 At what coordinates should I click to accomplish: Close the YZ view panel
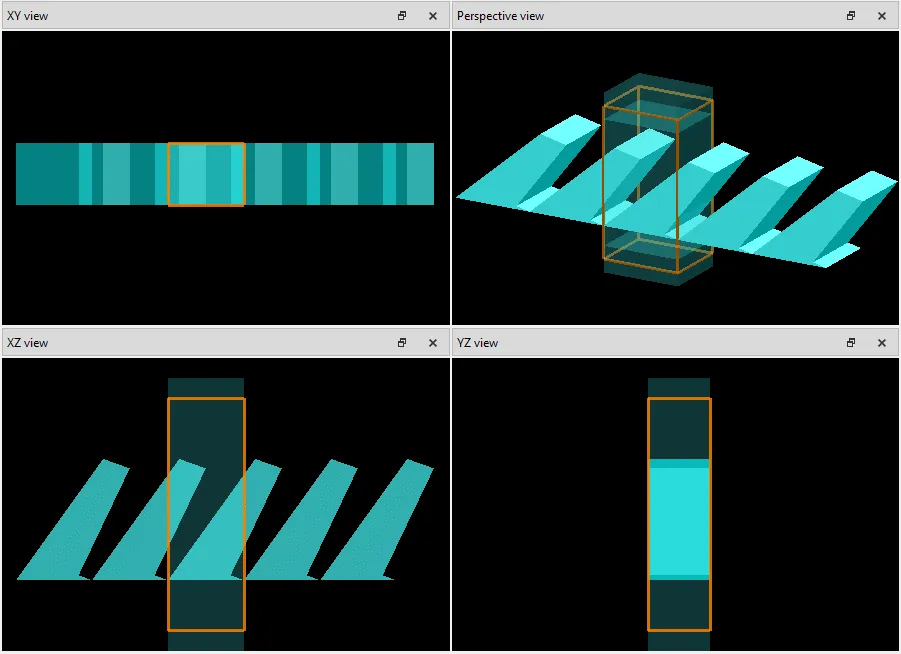[x=881, y=343]
